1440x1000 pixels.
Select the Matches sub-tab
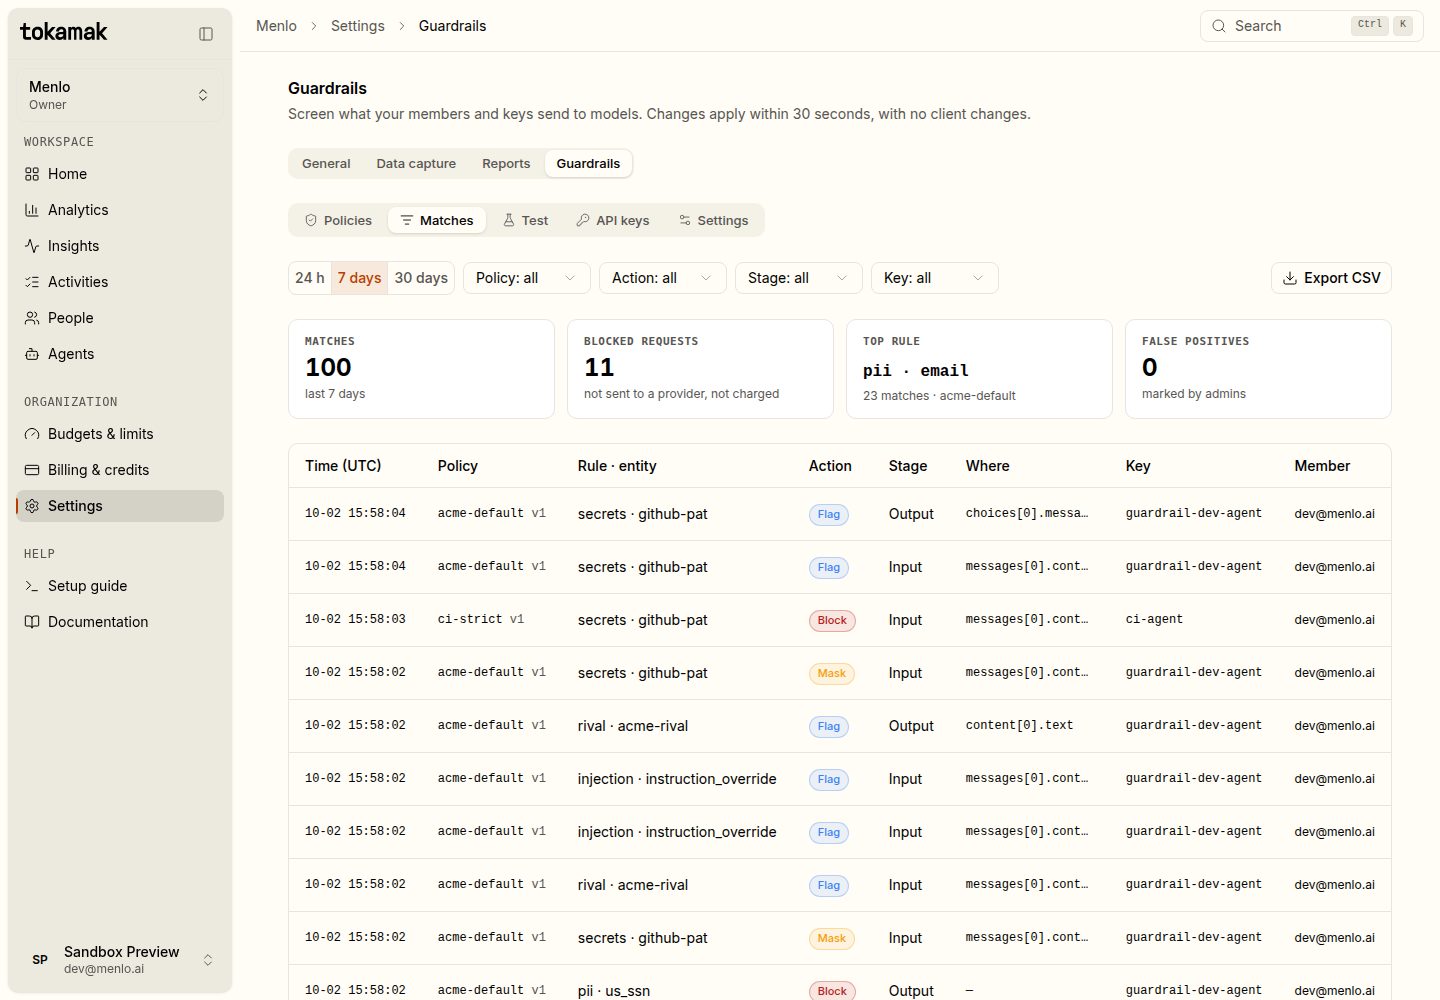point(437,220)
